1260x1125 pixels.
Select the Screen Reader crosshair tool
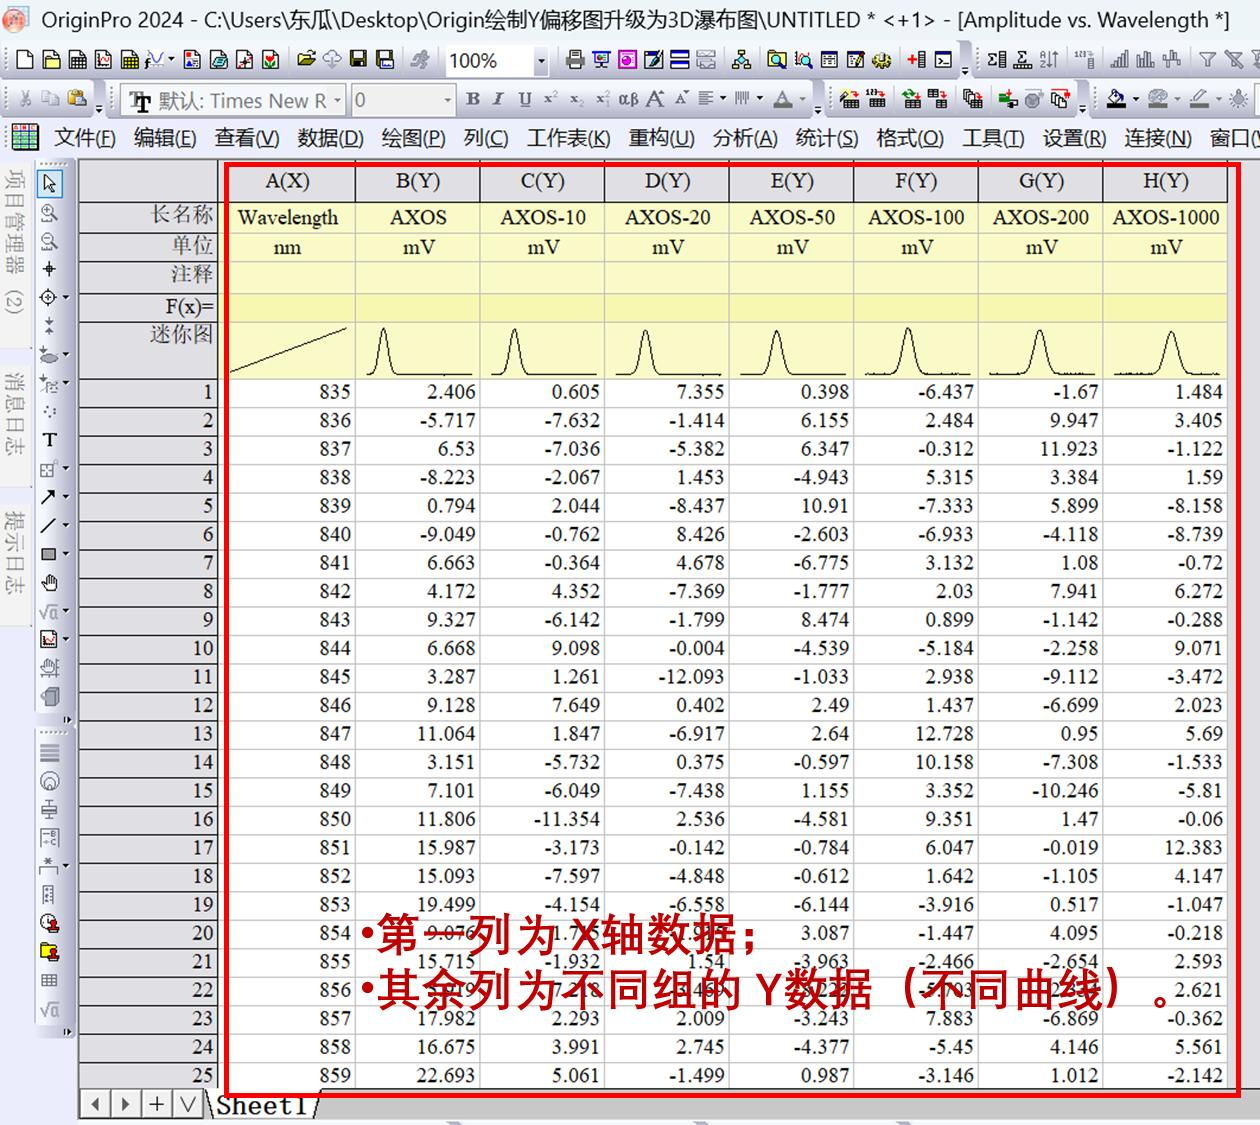(x=49, y=269)
